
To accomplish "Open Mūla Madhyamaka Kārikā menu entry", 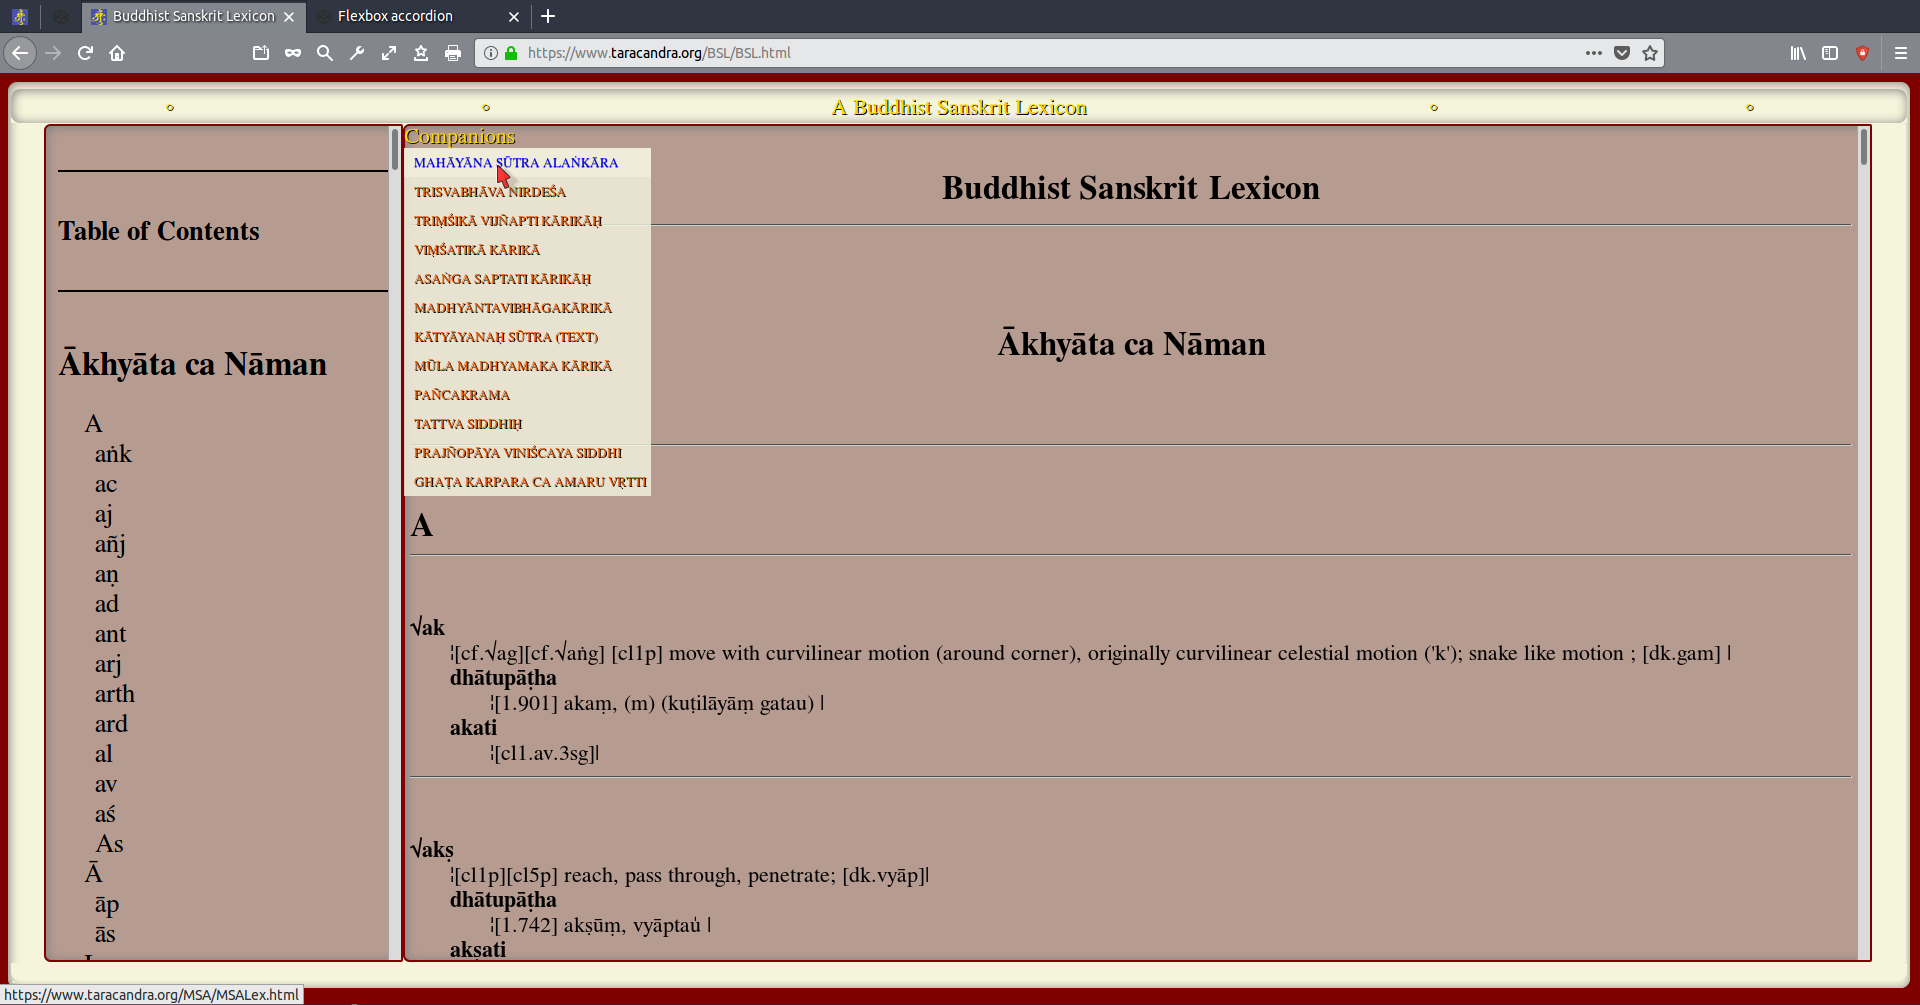I will tap(513, 366).
